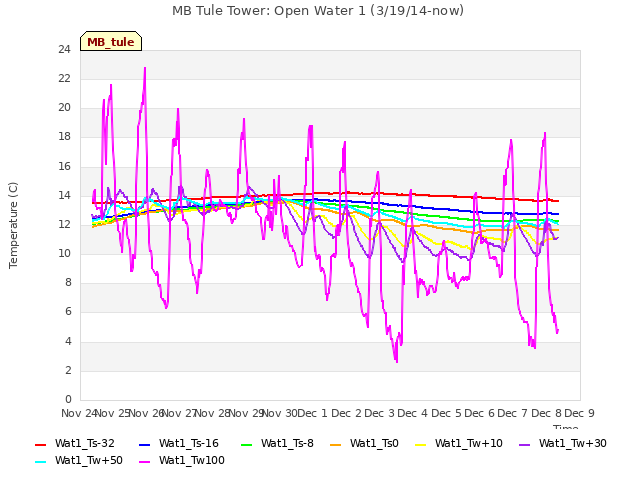640x480 pixels.
Task: Click the MB_tule label tag
Action: [111, 41]
